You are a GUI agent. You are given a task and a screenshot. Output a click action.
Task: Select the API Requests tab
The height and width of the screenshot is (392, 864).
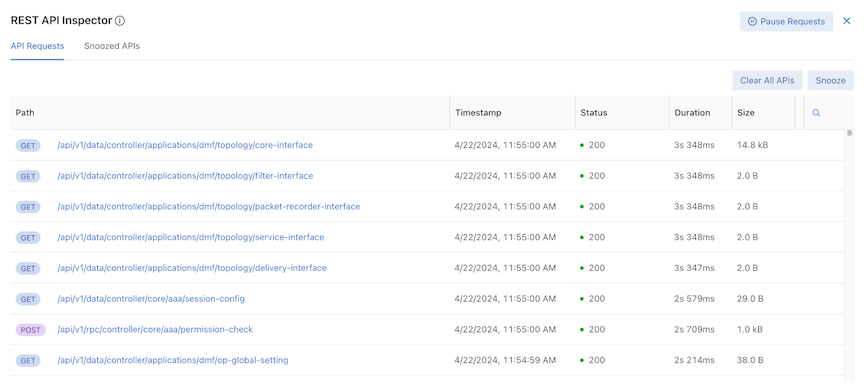tap(37, 46)
